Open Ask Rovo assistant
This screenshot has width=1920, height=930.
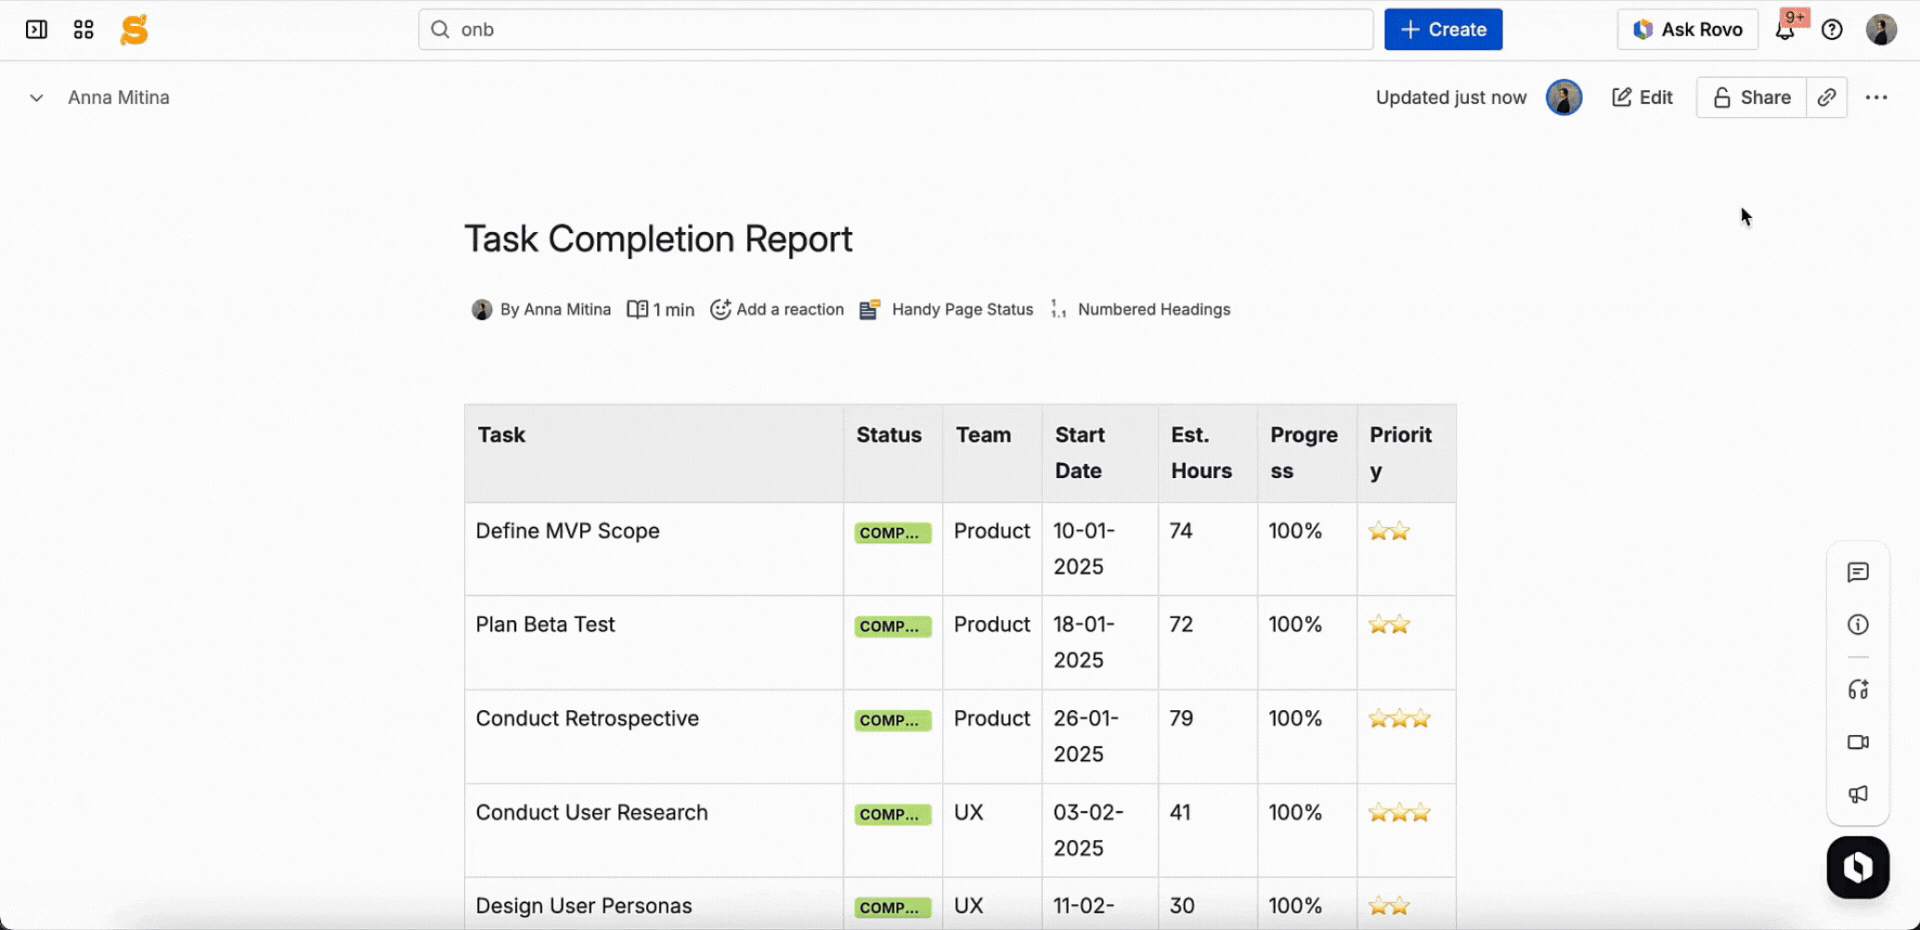(x=1687, y=30)
